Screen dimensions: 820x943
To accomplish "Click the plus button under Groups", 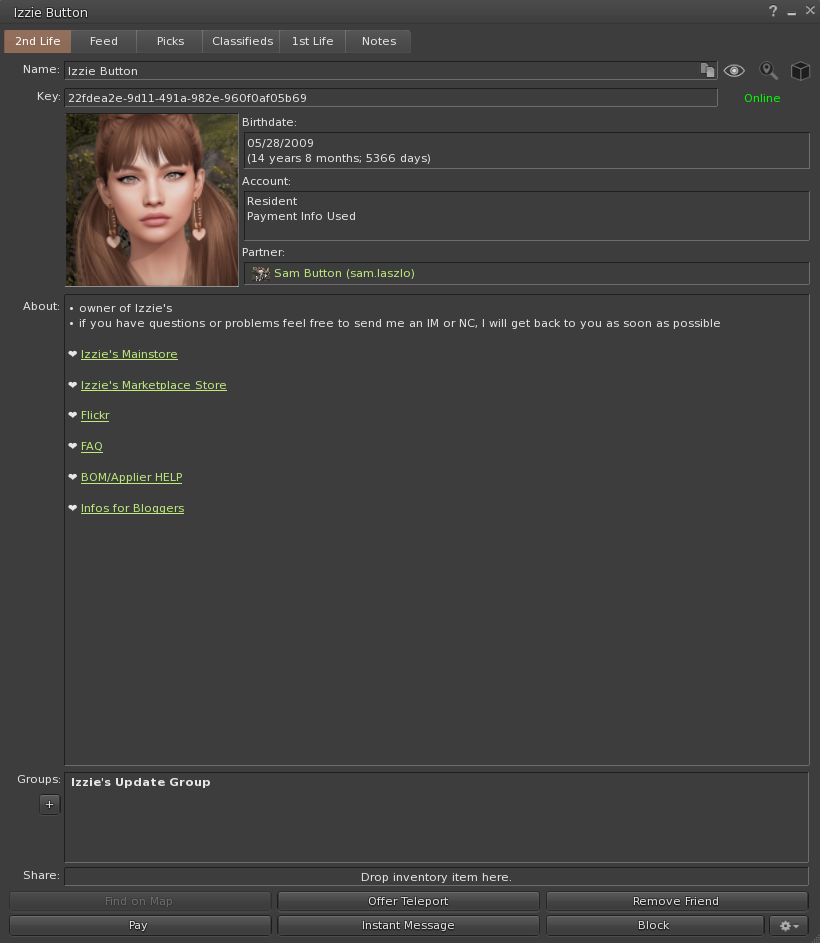I will pos(49,804).
